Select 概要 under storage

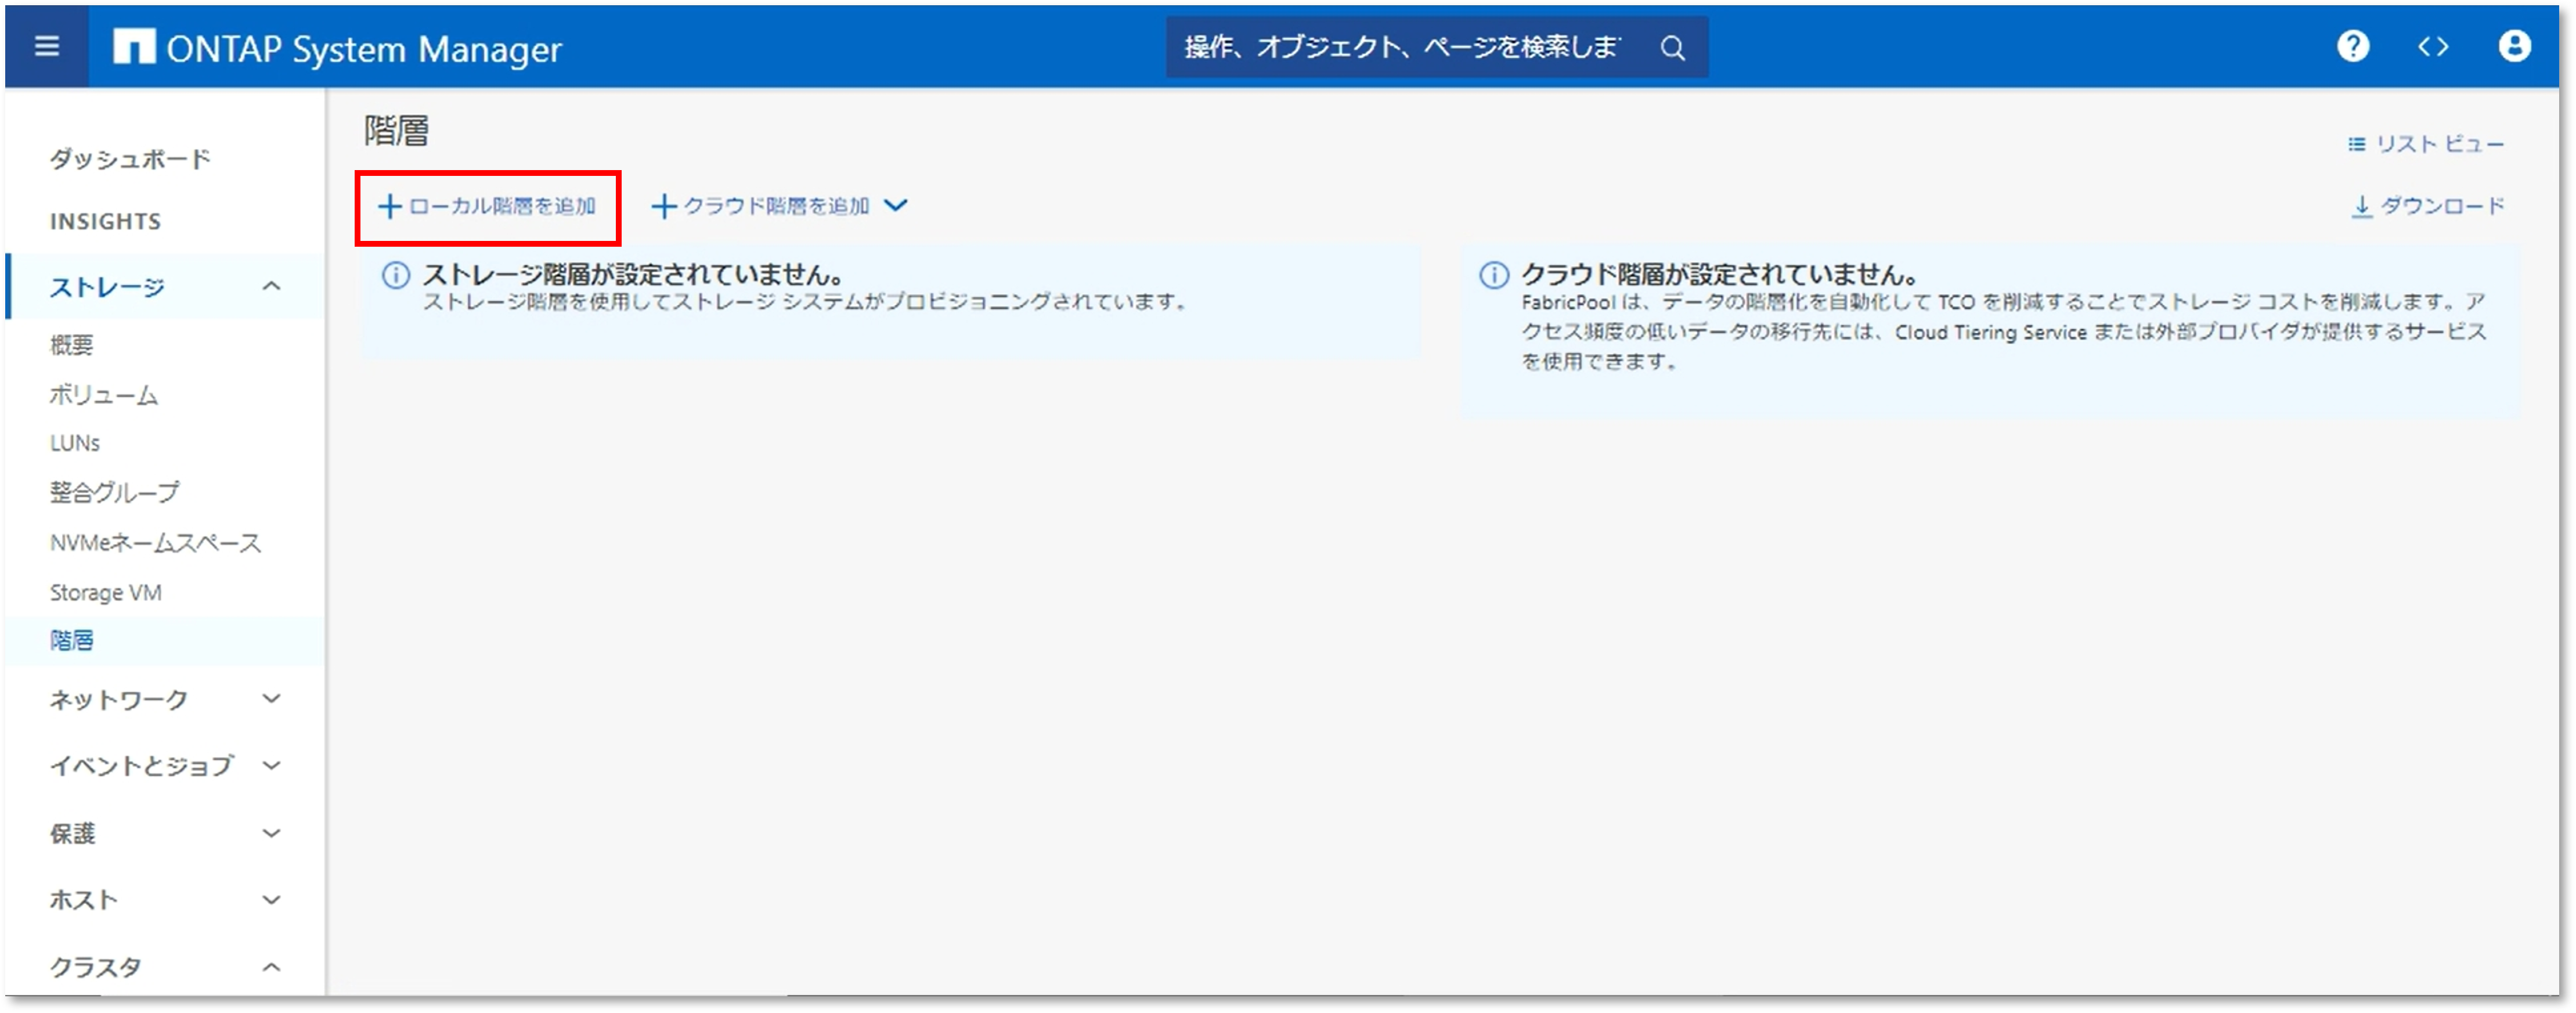pyautogui.click(x=71, y=345)
